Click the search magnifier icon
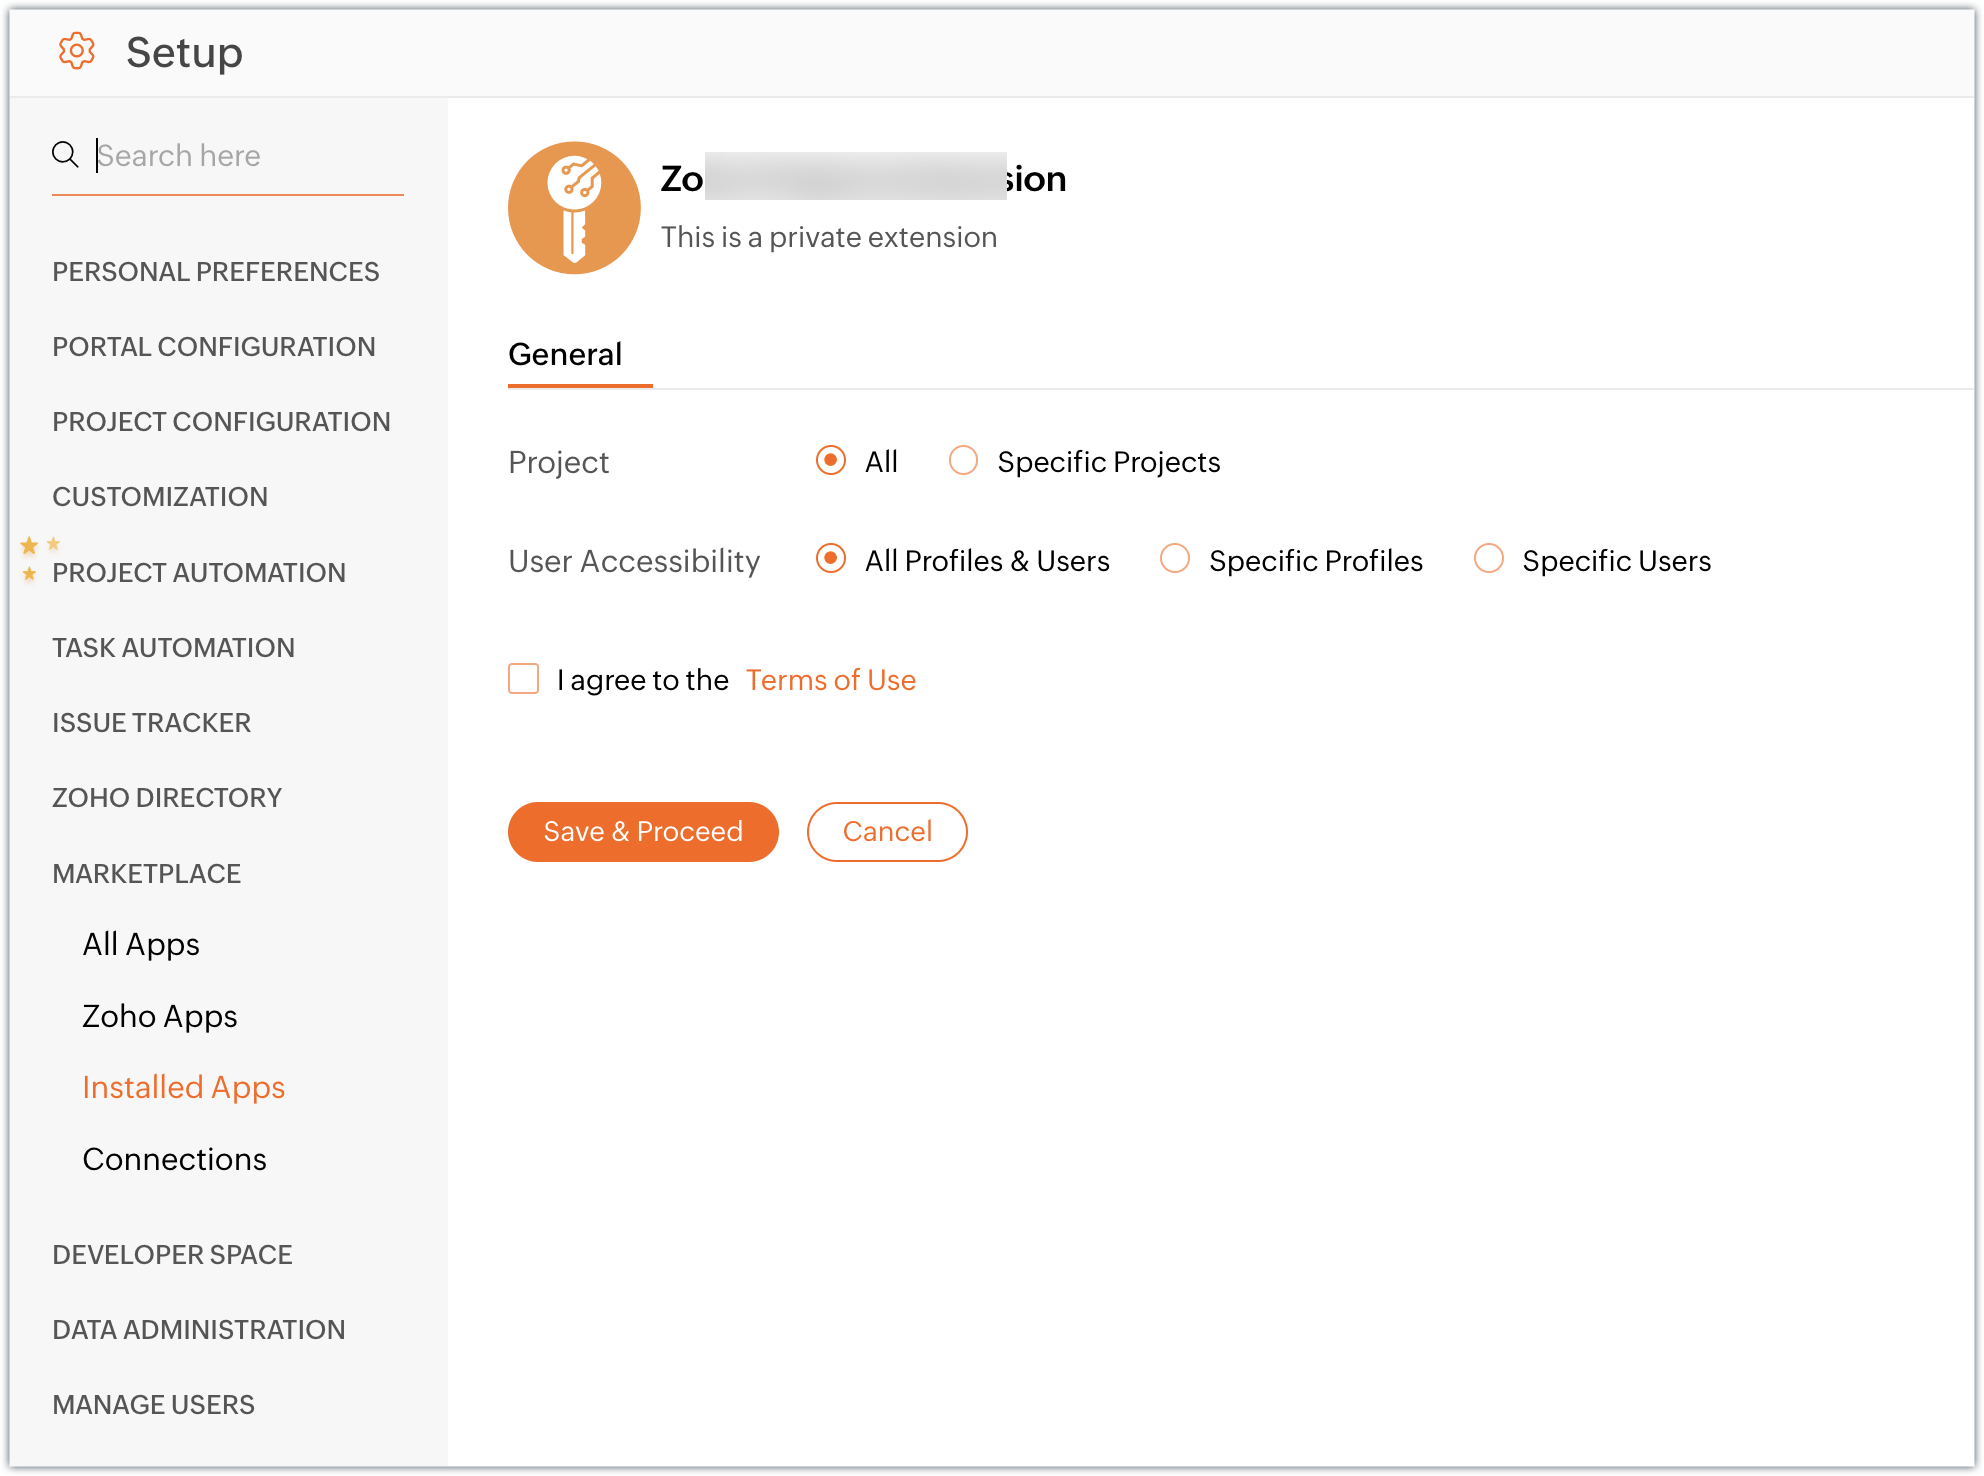Screen dimensions: 1984x1476 [65, 155]
